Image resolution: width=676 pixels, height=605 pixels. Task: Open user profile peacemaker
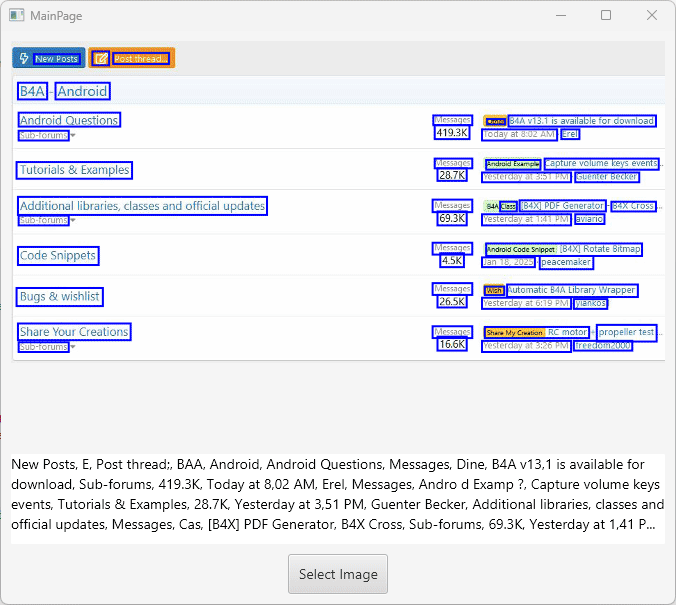click(566, 262)
